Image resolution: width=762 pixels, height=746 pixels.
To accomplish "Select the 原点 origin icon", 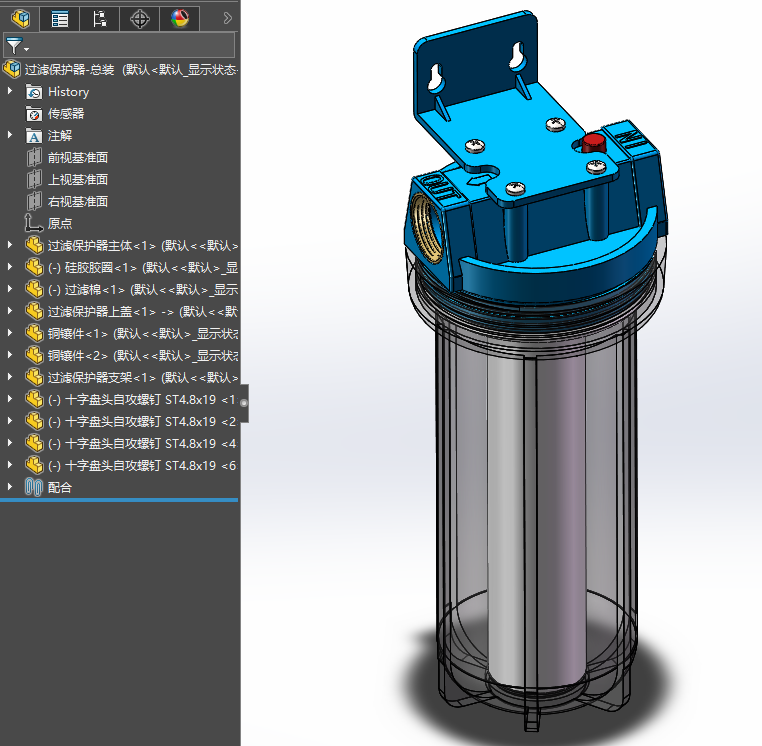I will click(x=34, y=223).
